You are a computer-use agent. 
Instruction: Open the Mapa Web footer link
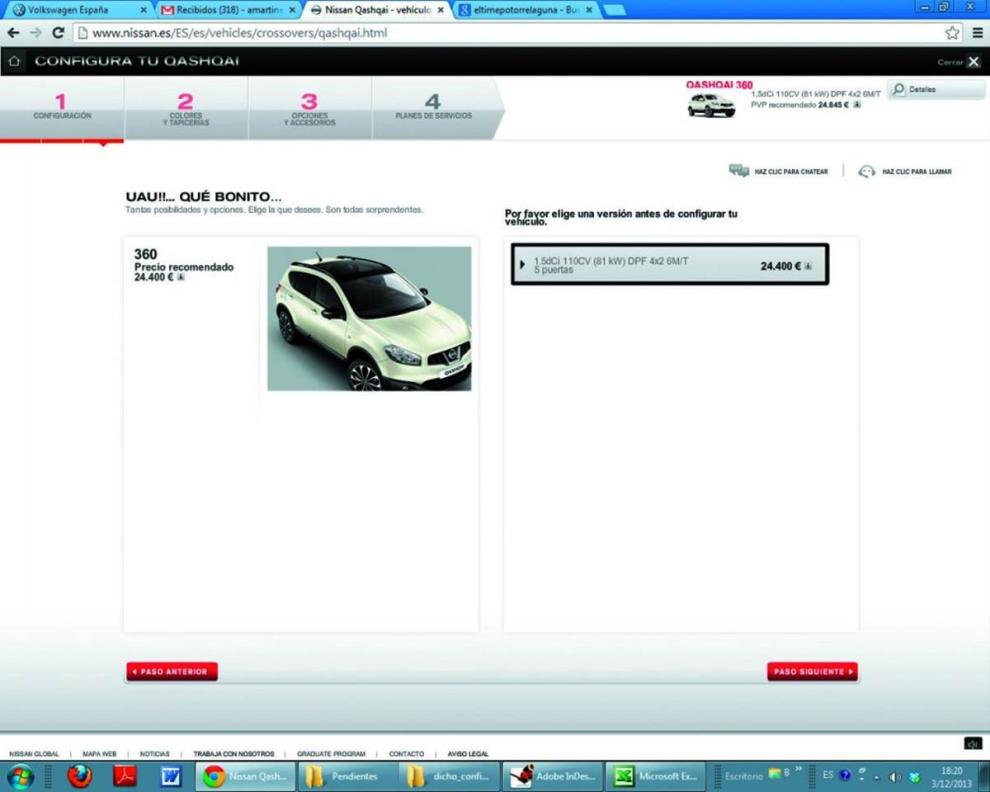coord(99,754)
